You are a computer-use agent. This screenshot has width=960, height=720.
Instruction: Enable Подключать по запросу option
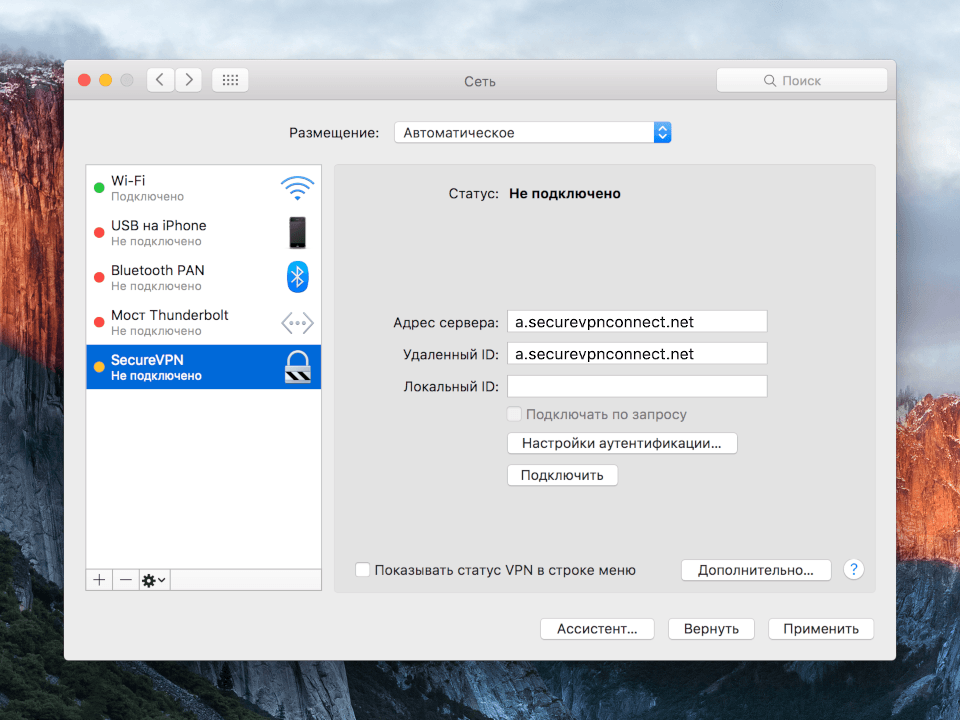514,413
